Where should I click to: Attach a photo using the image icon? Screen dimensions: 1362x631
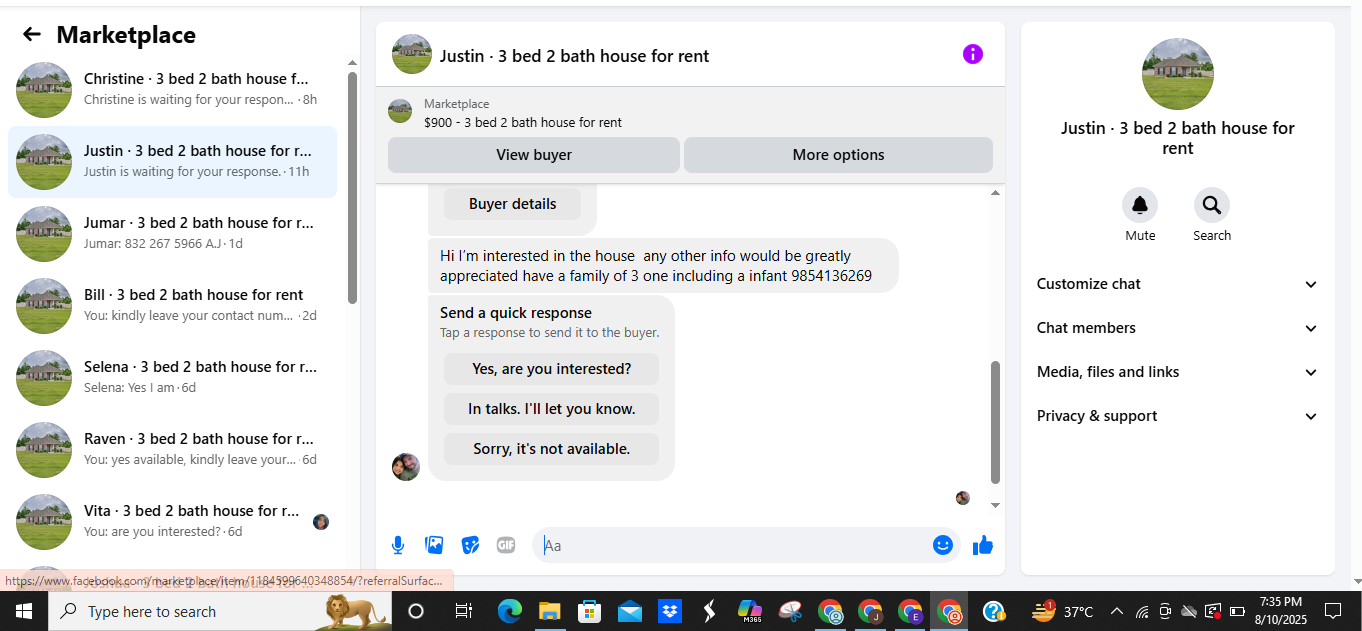[434, 545]
